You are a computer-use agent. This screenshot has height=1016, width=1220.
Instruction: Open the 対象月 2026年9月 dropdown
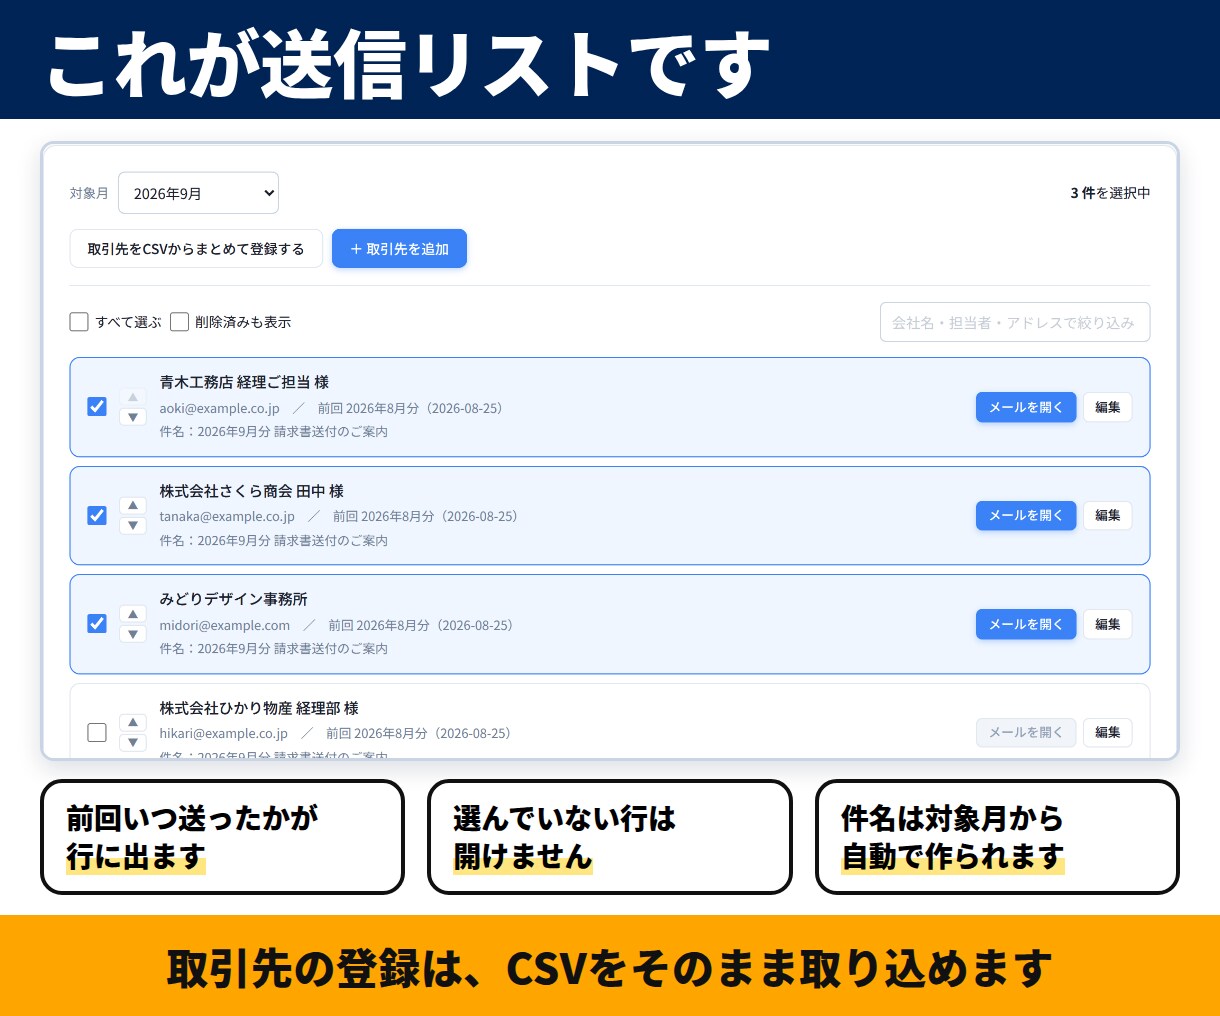point(198,193)
